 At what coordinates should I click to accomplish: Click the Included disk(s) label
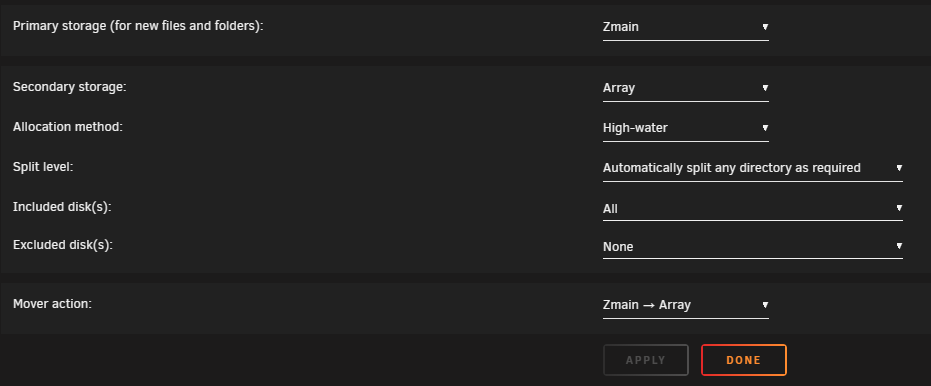pyautogui.click(x=62, y=207)
